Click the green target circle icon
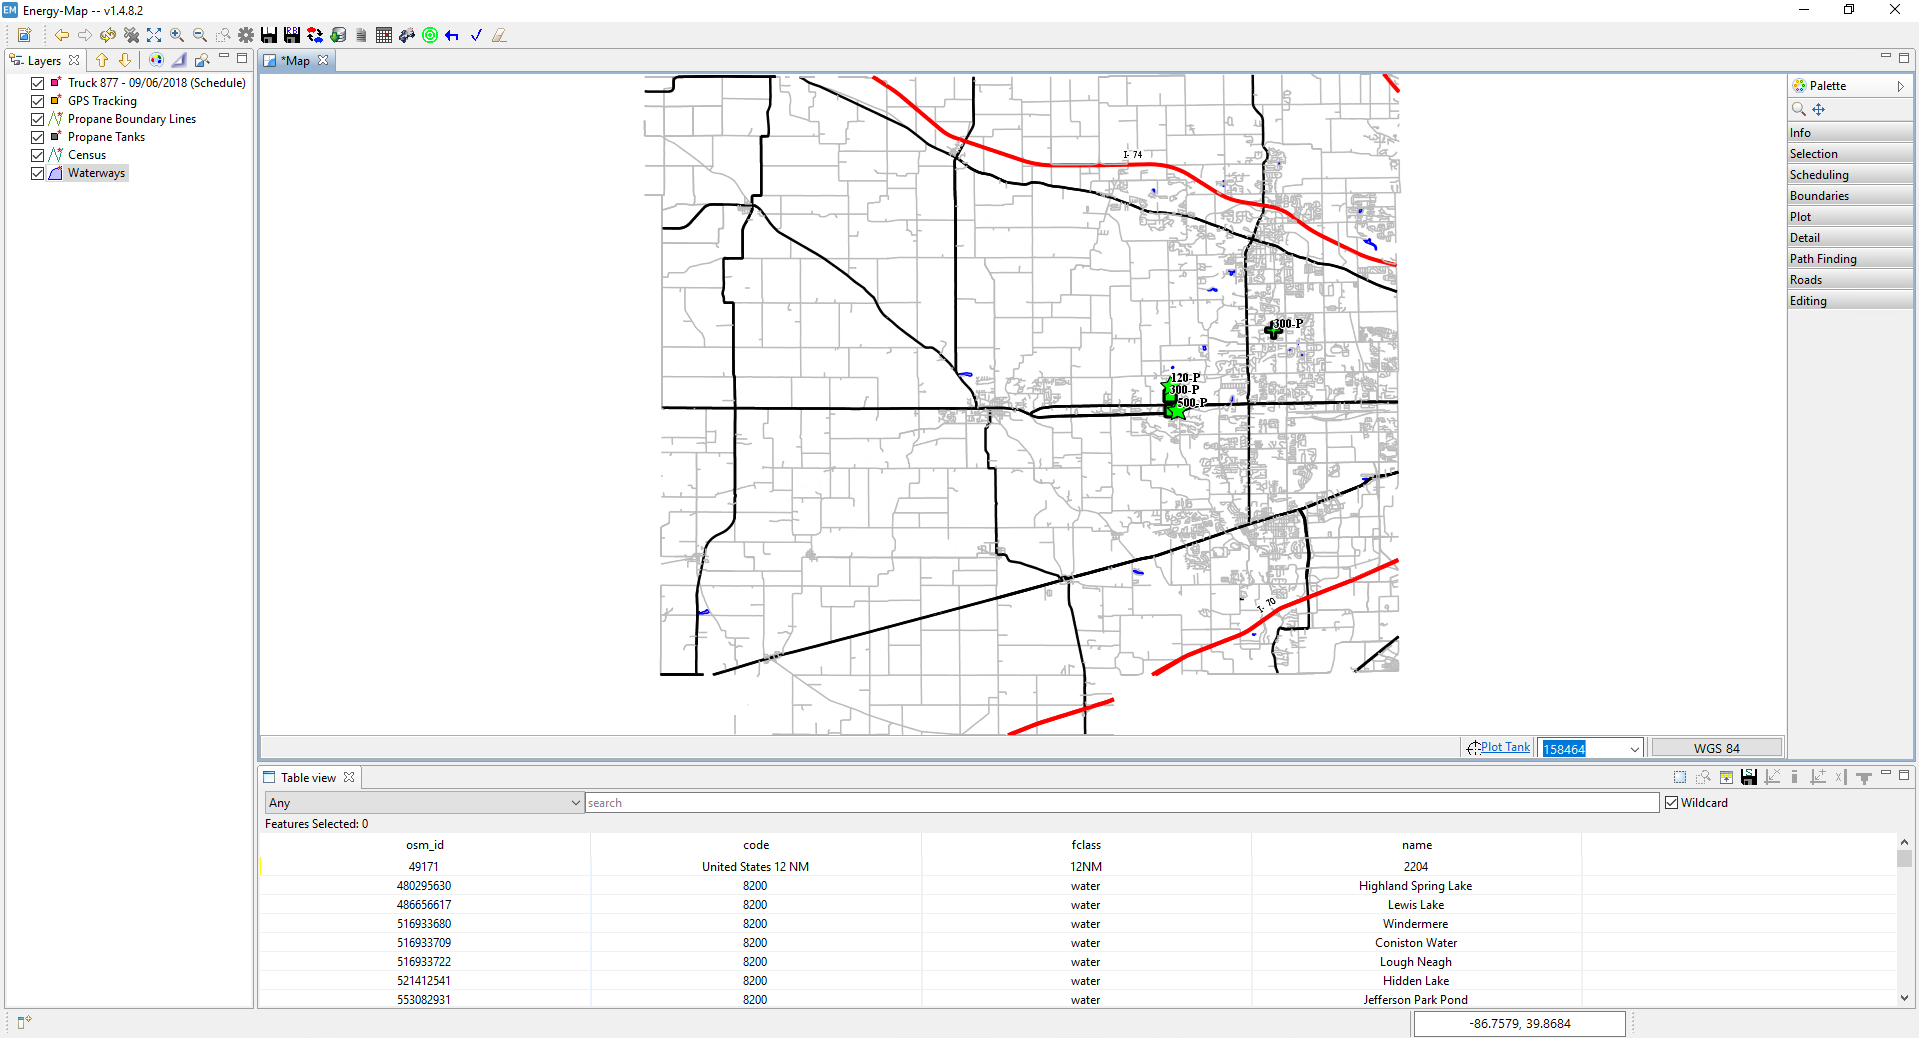 (x=430, y=35)
